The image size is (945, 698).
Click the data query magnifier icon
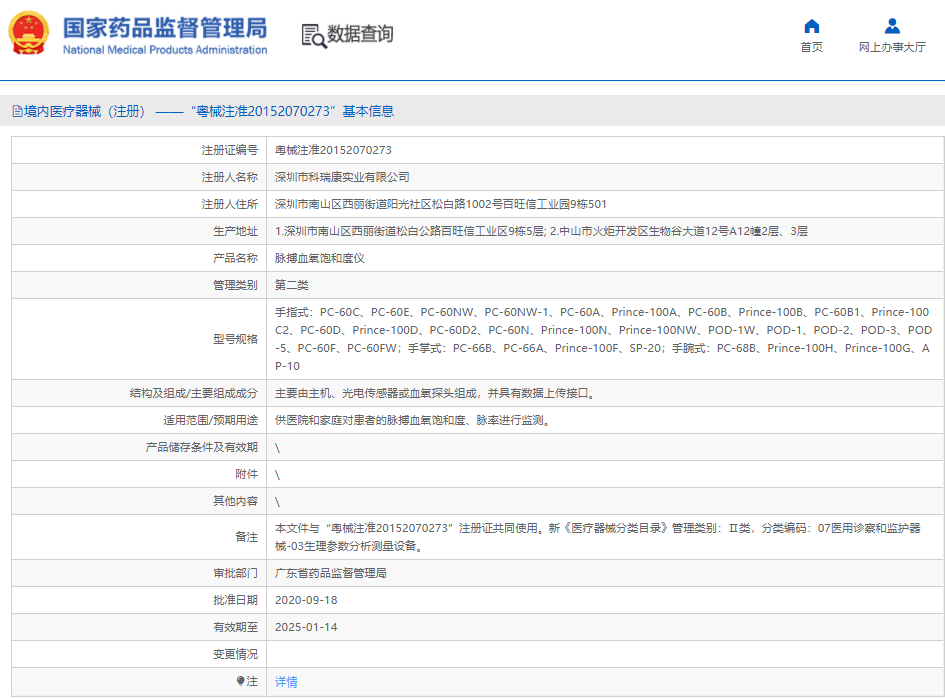(313, 35)
